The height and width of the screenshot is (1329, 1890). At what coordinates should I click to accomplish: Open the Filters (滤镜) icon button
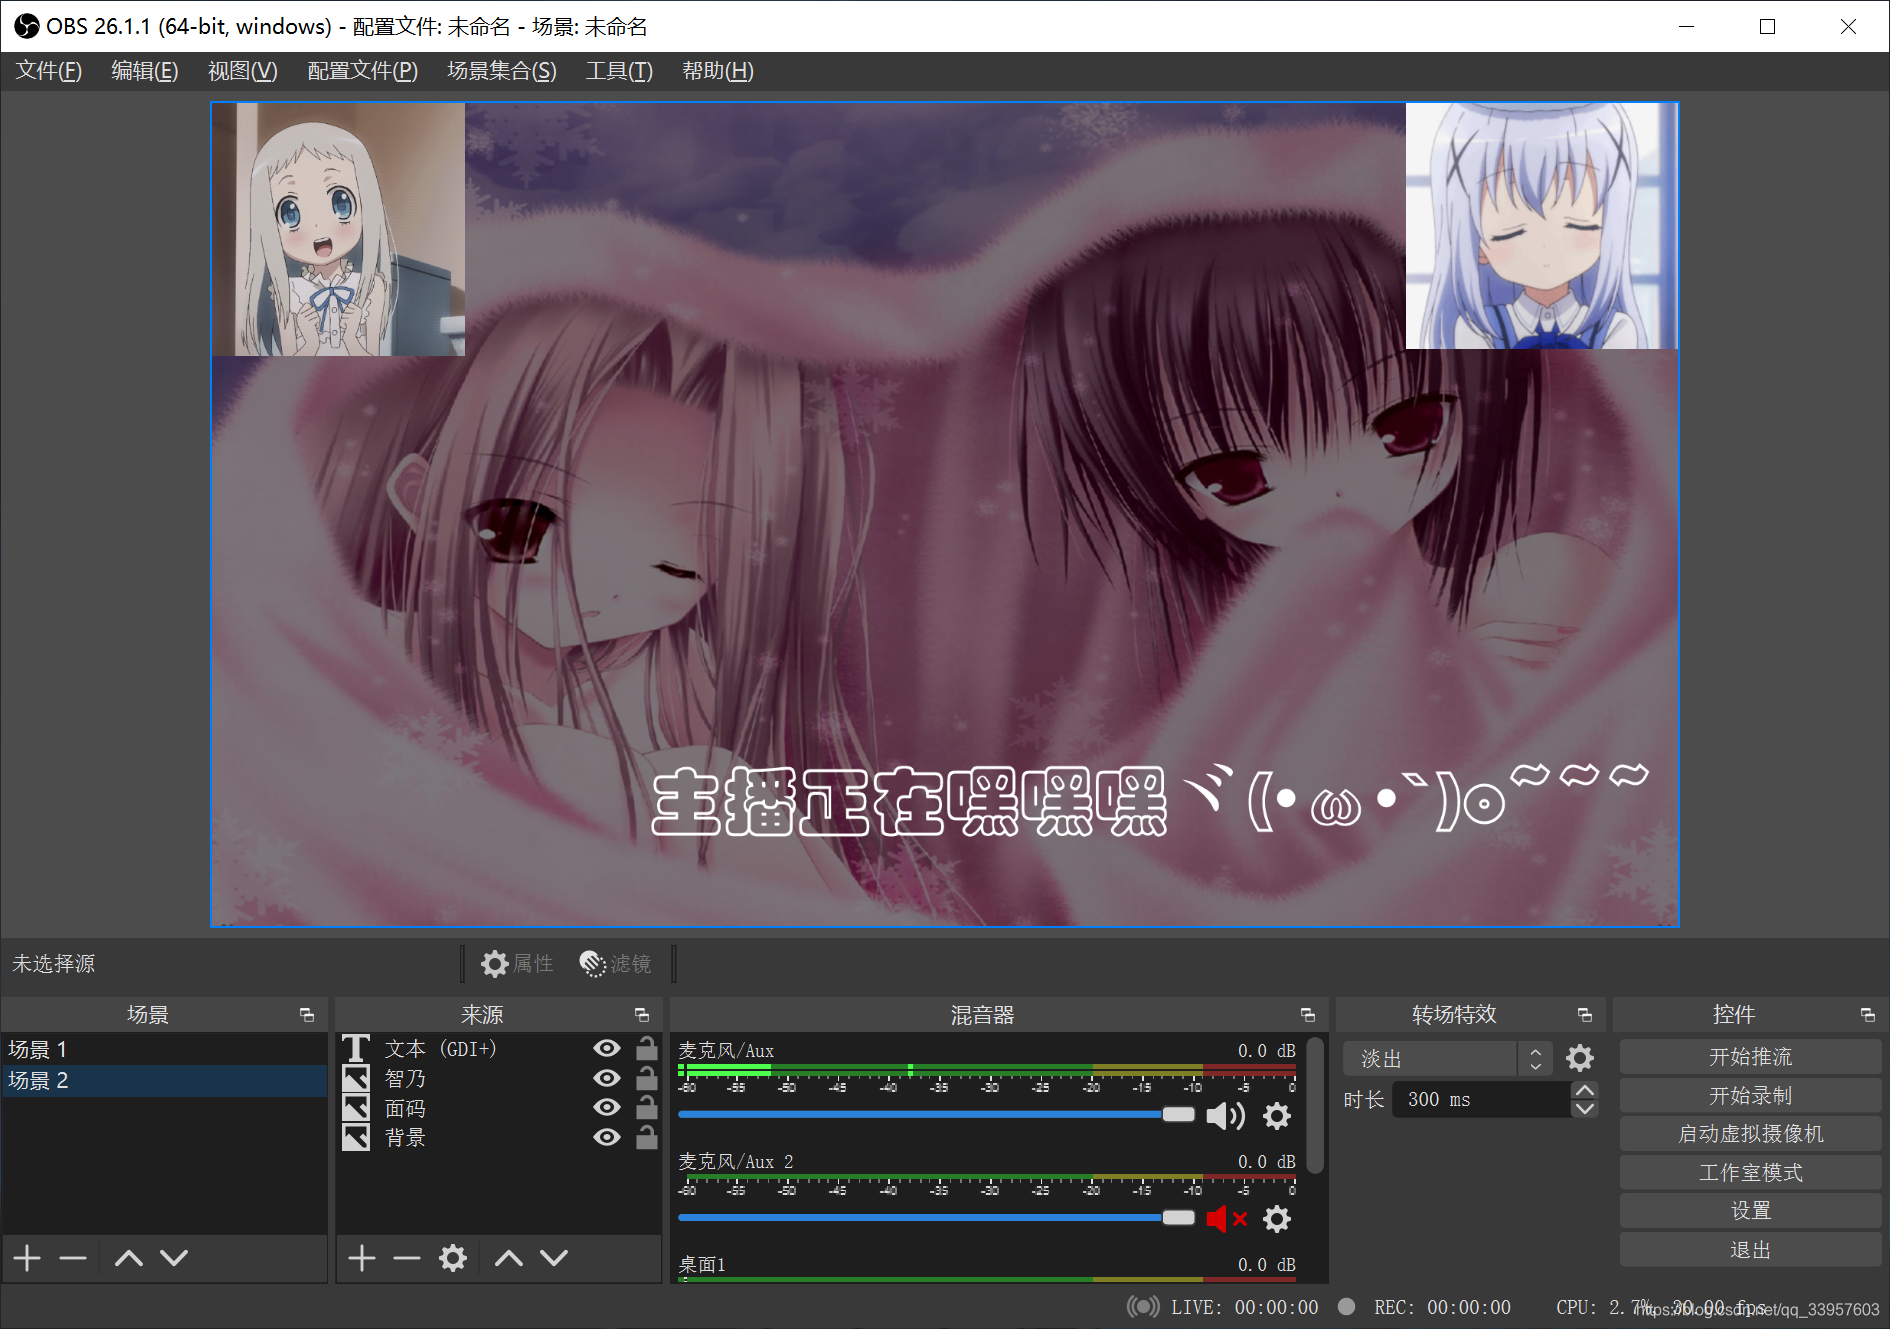click(x=615, y=963)
